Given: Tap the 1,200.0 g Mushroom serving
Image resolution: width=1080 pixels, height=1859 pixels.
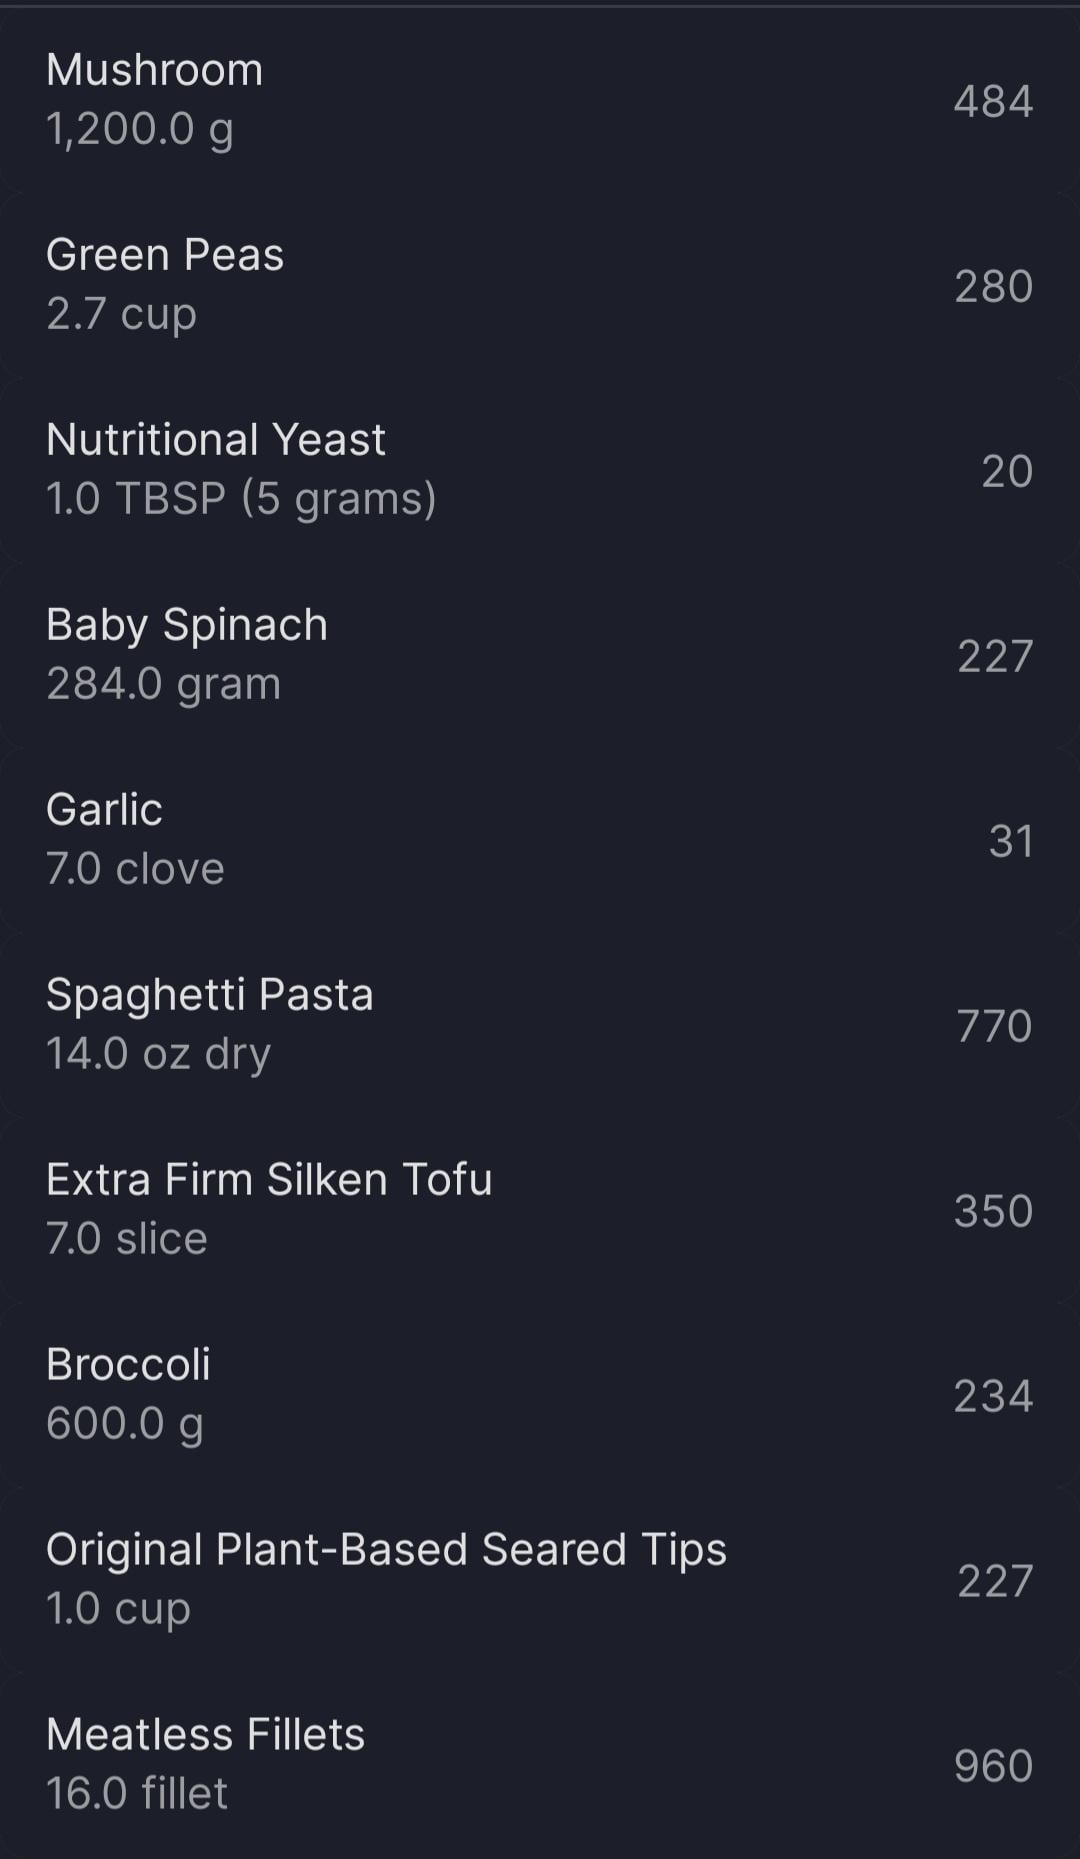Looking at the screenshot, I should click(140, 129).
